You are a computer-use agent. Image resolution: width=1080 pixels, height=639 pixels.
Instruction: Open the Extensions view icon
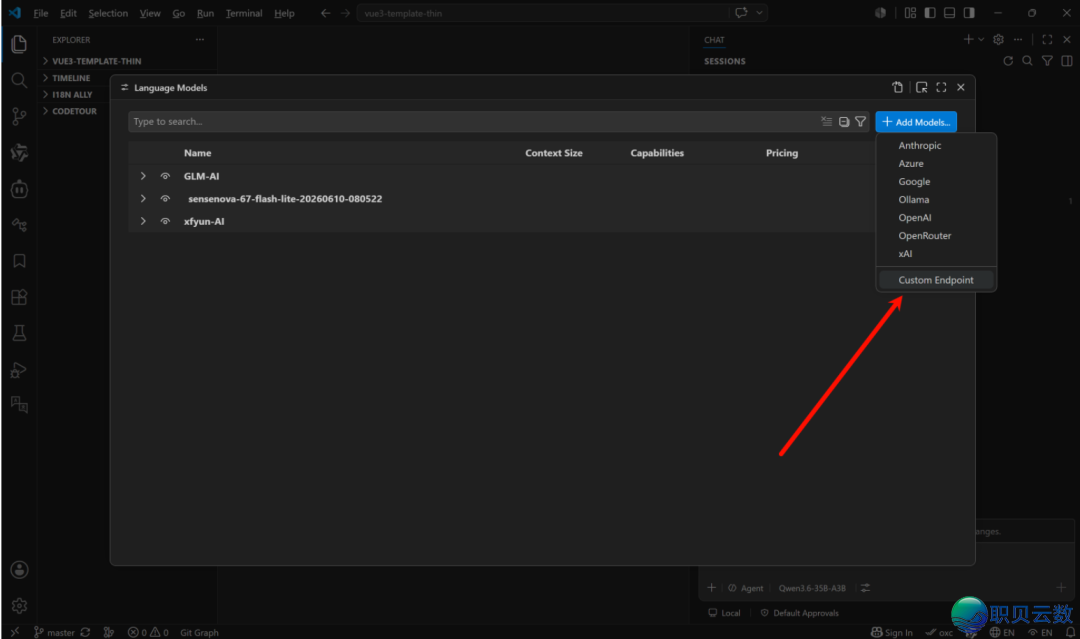(x=19, y=297)
